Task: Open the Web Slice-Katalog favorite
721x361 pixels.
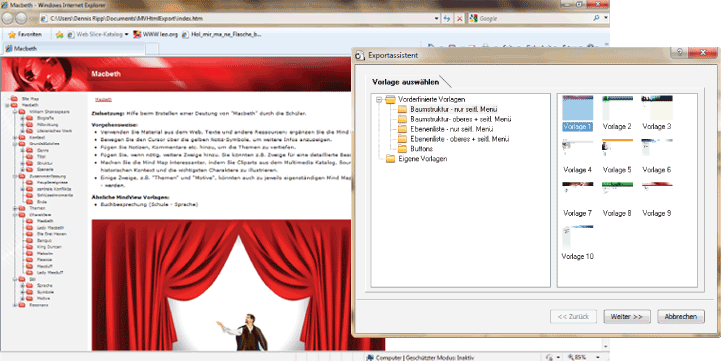Action: [x=95, y=34]
